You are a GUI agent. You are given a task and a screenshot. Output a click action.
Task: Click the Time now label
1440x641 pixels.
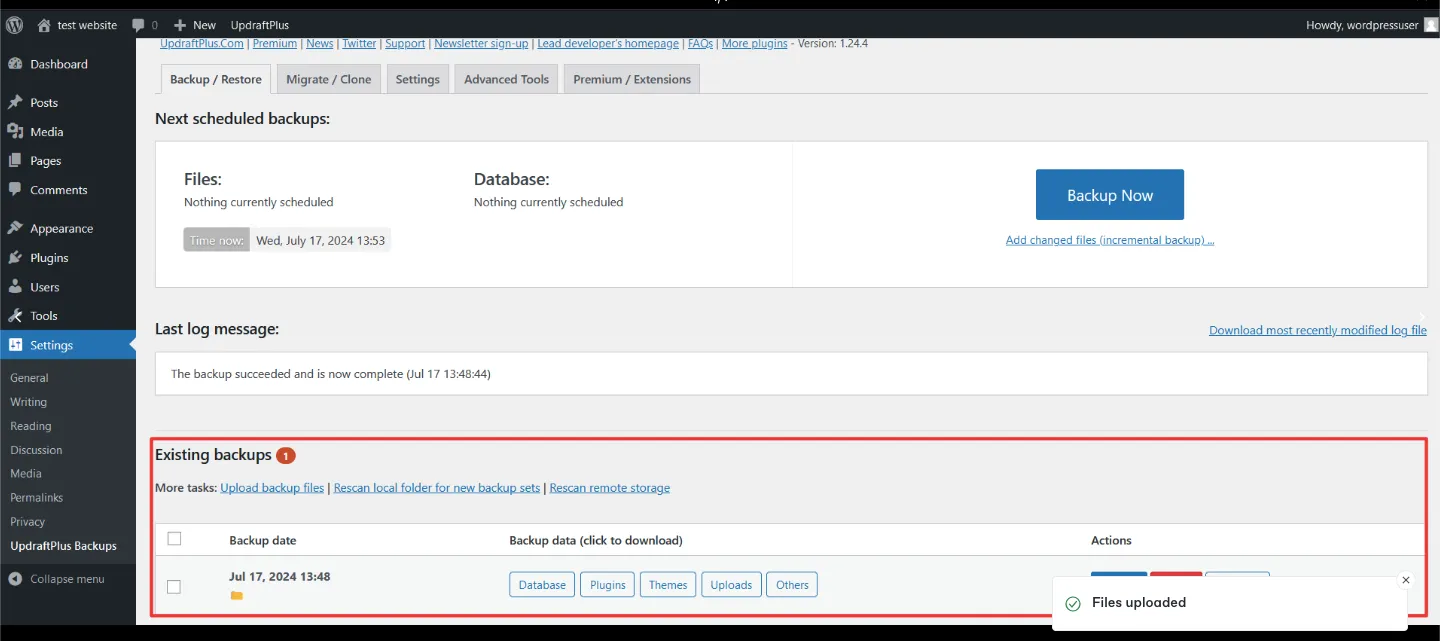216,240
